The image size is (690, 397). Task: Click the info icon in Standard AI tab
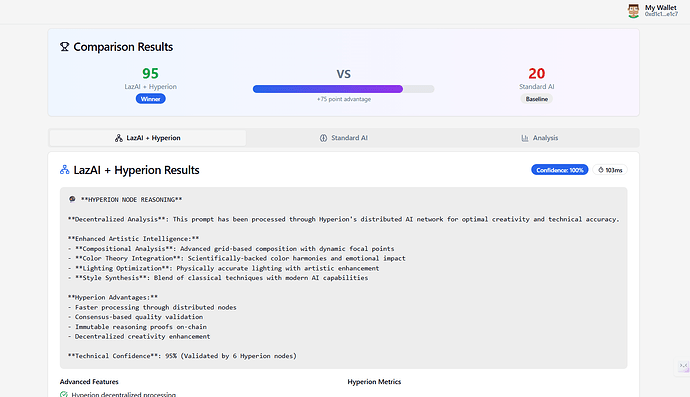tap(323, 138)
